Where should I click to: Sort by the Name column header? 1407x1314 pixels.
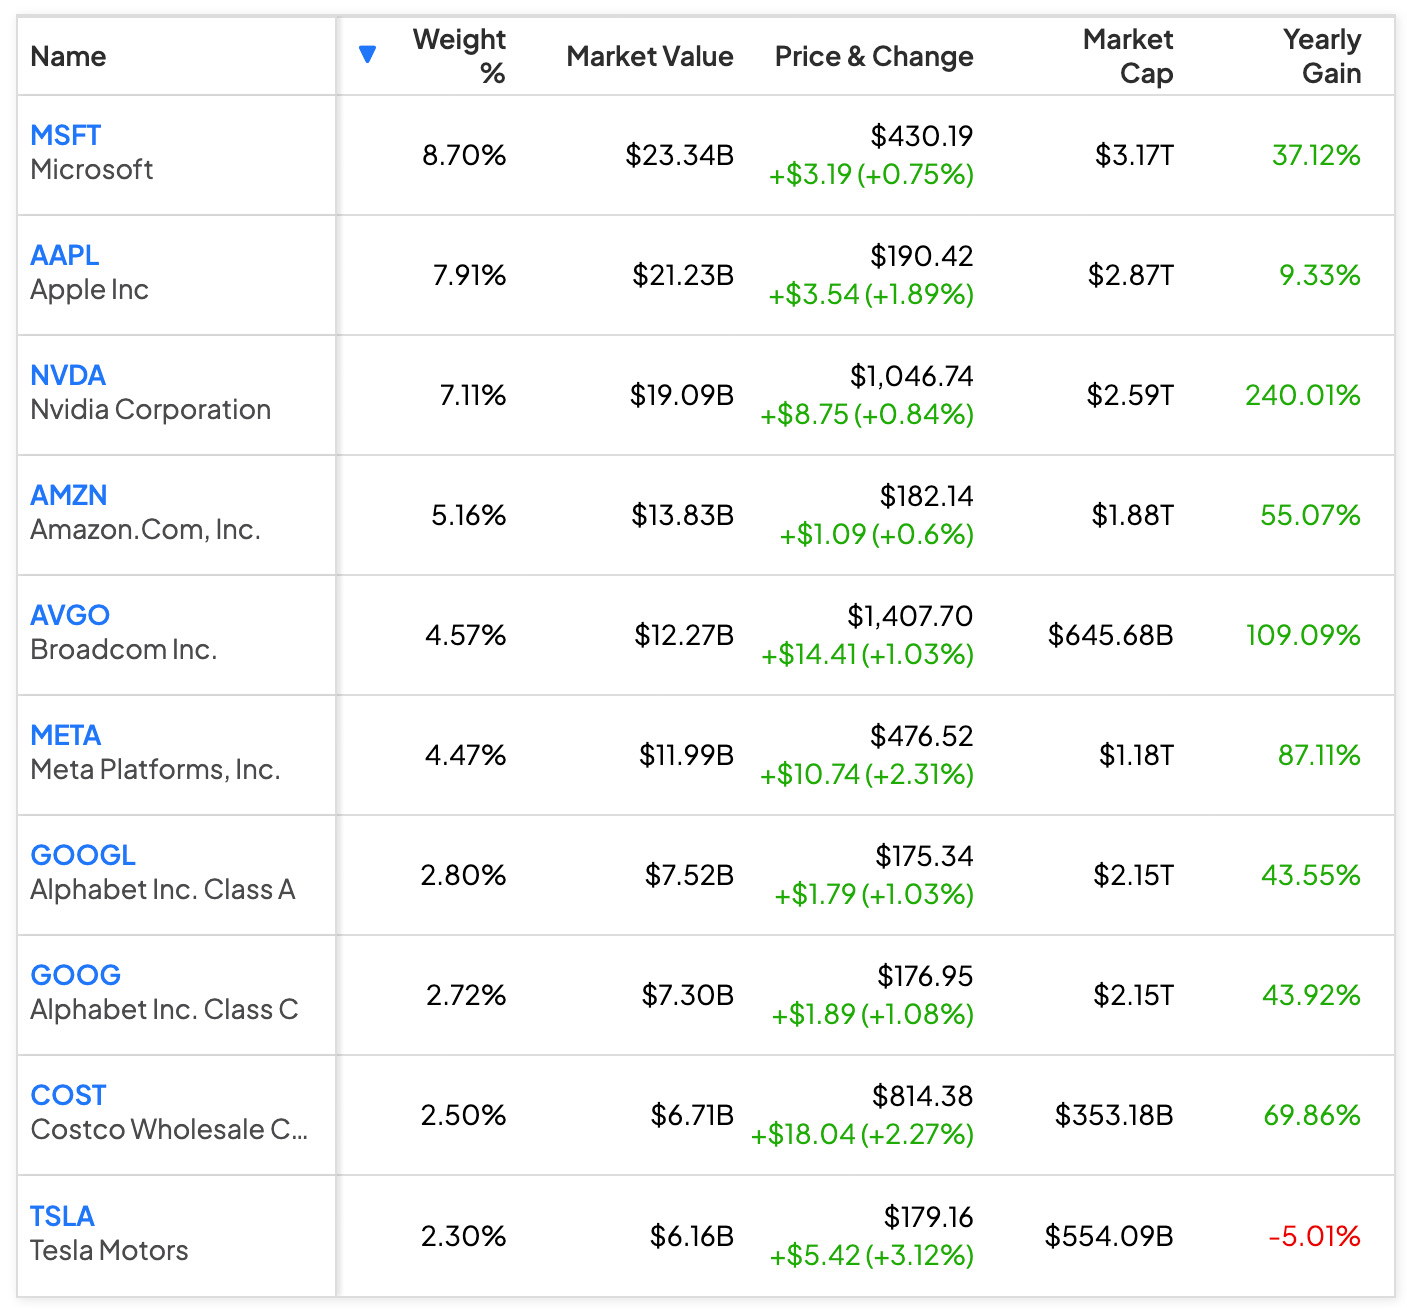(68, 56)
